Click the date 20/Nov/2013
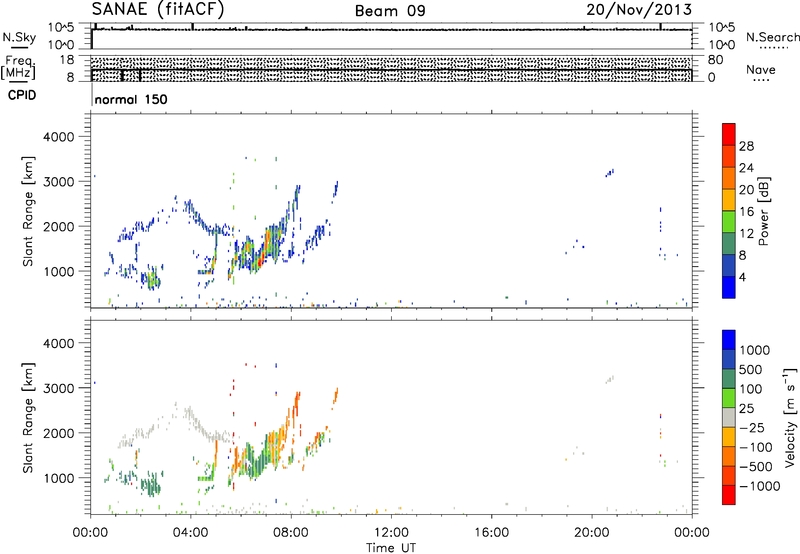Image resolution: width=800 pixels, height=554 pixels. click(x=639, y=10)
